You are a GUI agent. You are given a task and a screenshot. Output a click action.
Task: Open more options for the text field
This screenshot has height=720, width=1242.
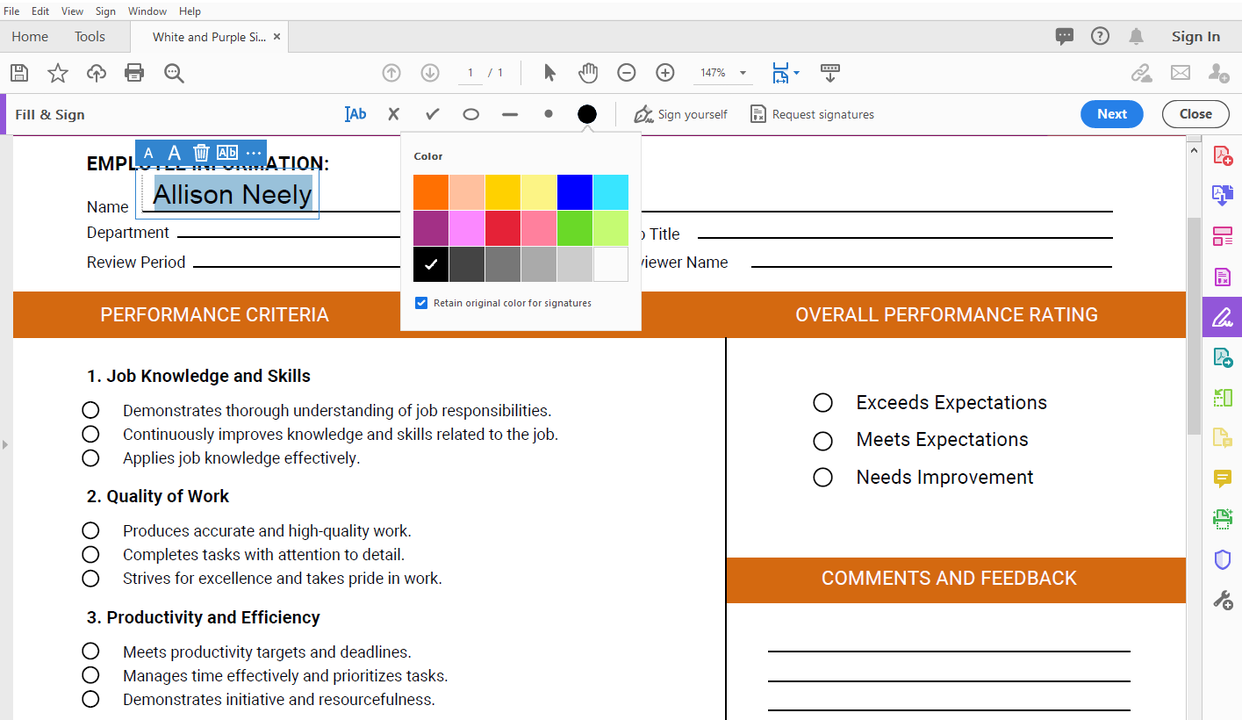tap(253, 152)
